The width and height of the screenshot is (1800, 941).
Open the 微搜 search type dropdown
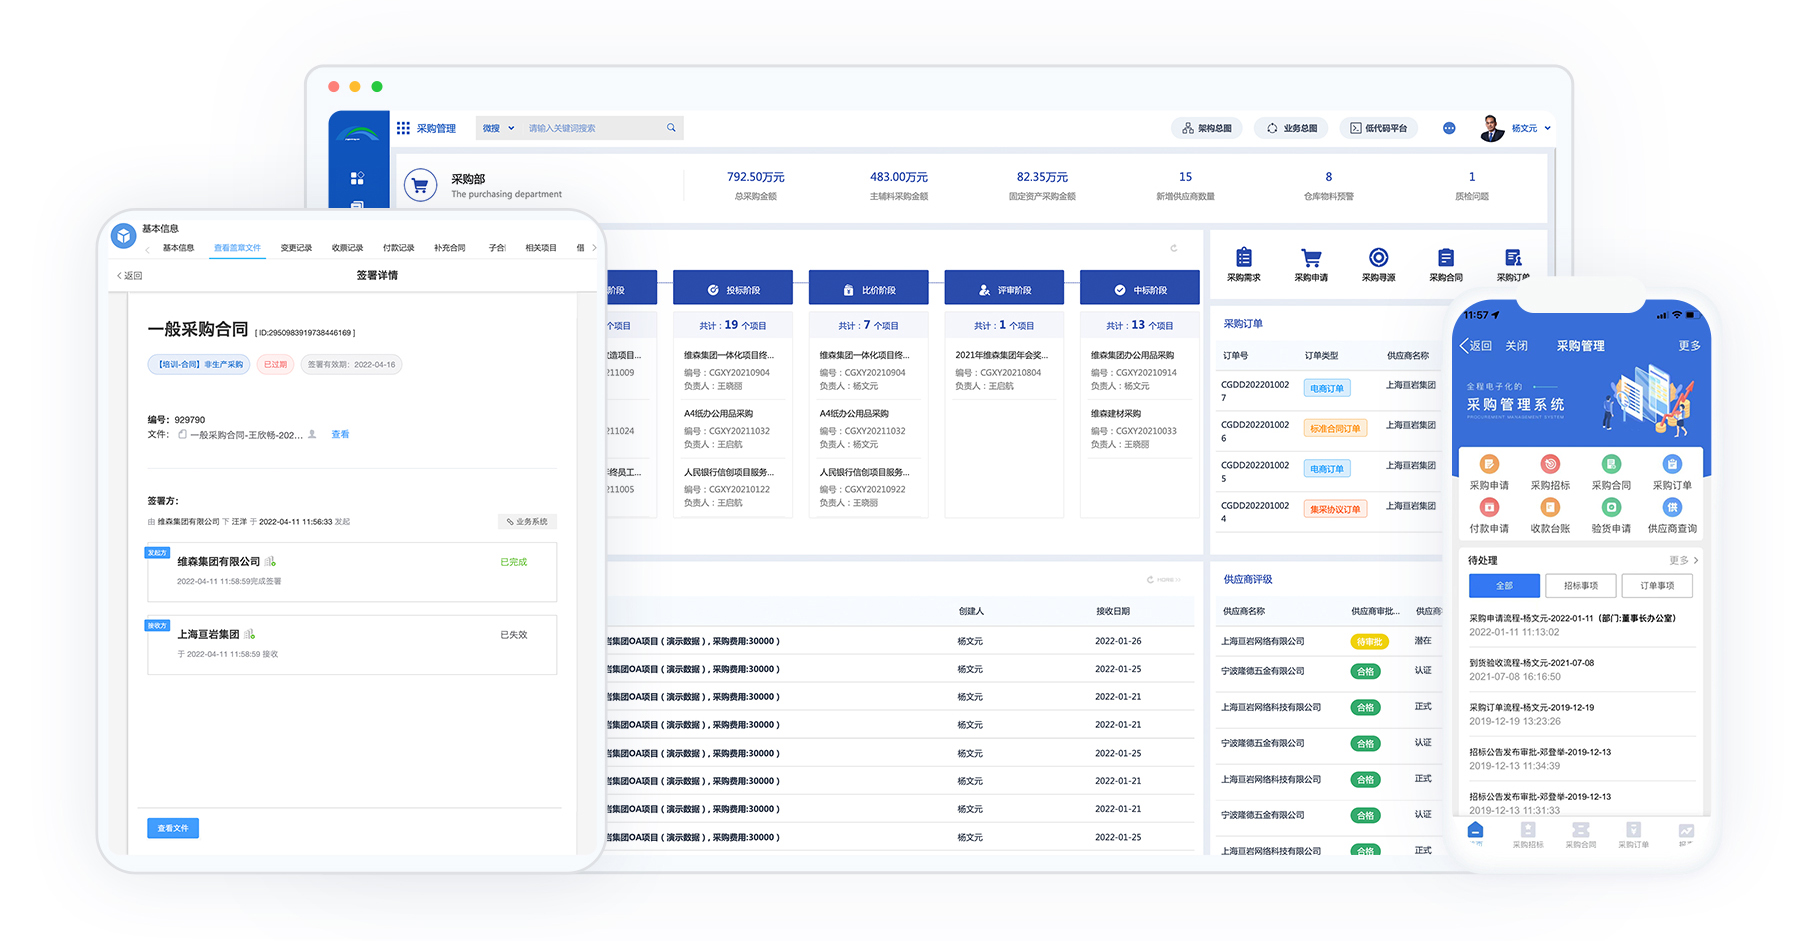click(498, 128)
